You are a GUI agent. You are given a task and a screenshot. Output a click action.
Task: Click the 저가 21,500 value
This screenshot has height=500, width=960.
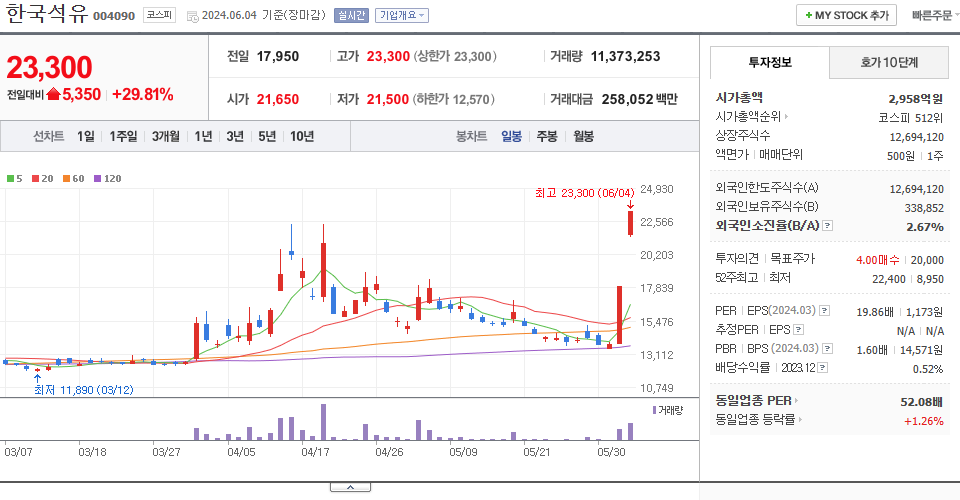(388, 99)
